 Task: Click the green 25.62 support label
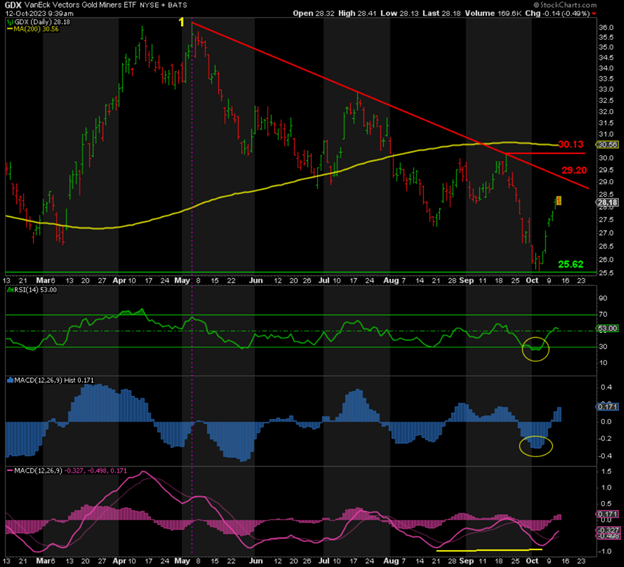pos(571,264)
